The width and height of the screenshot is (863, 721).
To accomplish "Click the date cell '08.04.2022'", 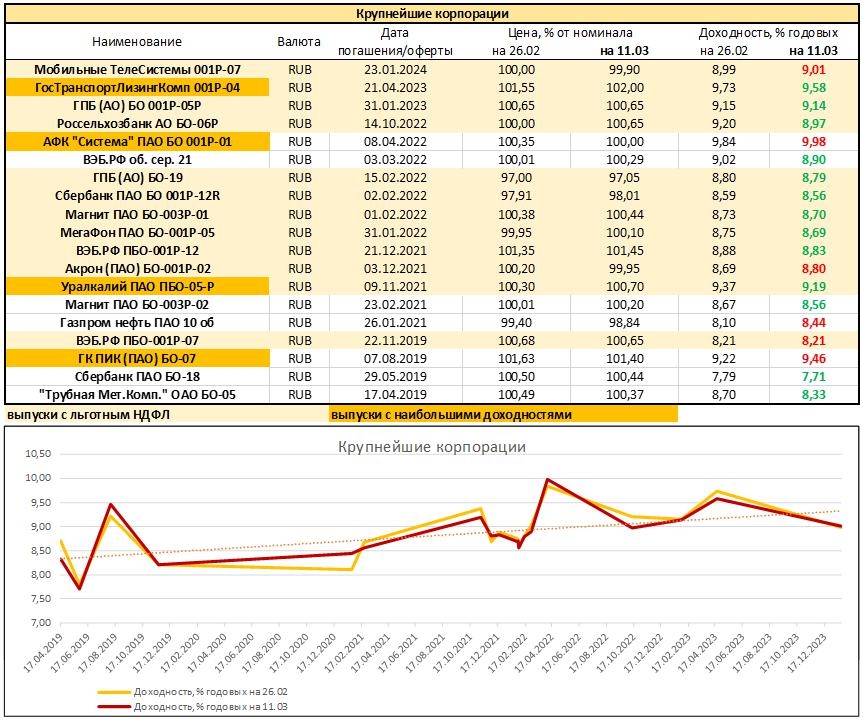I will tap(395, 141).
